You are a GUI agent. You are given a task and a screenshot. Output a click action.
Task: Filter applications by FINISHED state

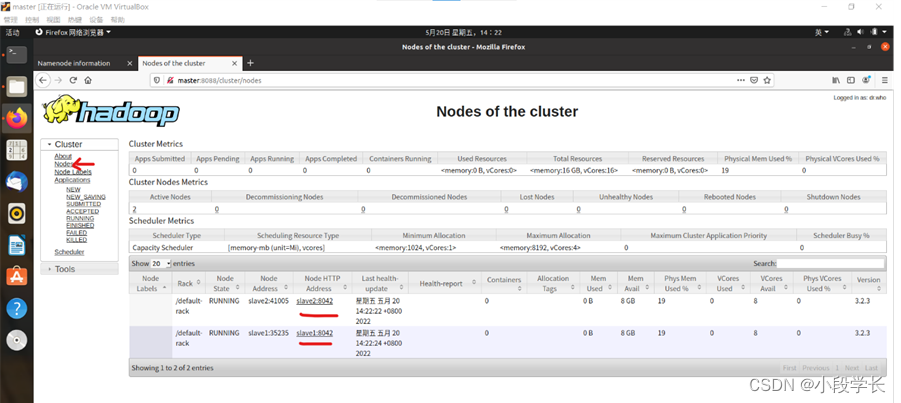coord(80,225)
